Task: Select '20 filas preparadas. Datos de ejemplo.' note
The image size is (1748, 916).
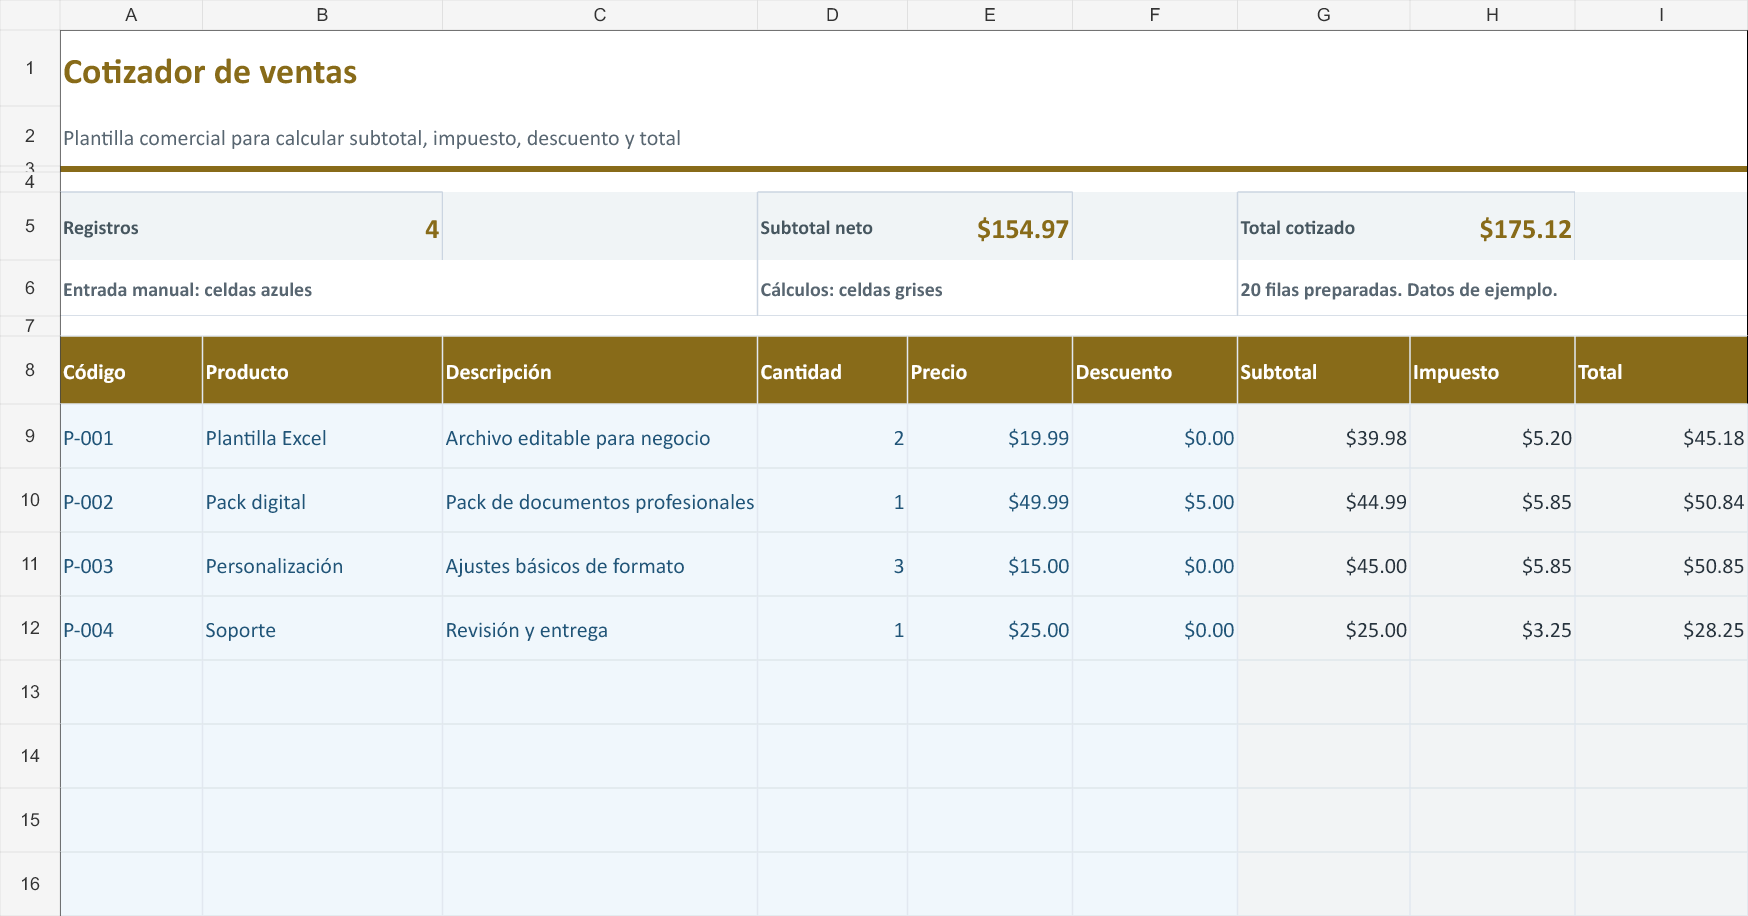Action: (x=1492, y=290)
